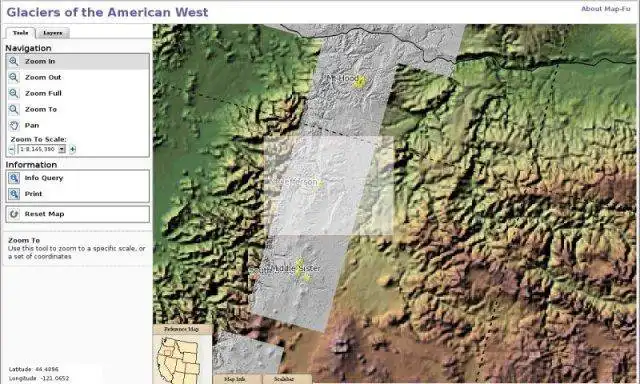Click the Information section heading
The height and width of the screenshot is (384, 640).
31,165
